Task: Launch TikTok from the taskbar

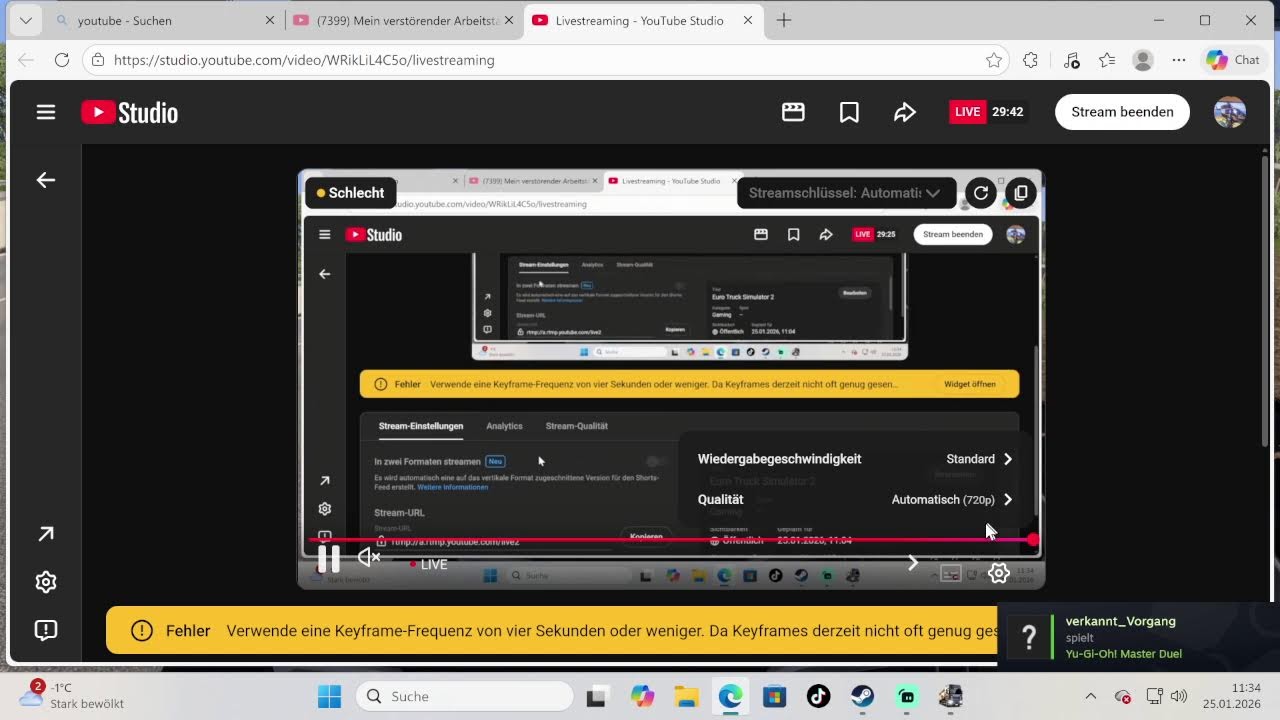Action: 818,696
